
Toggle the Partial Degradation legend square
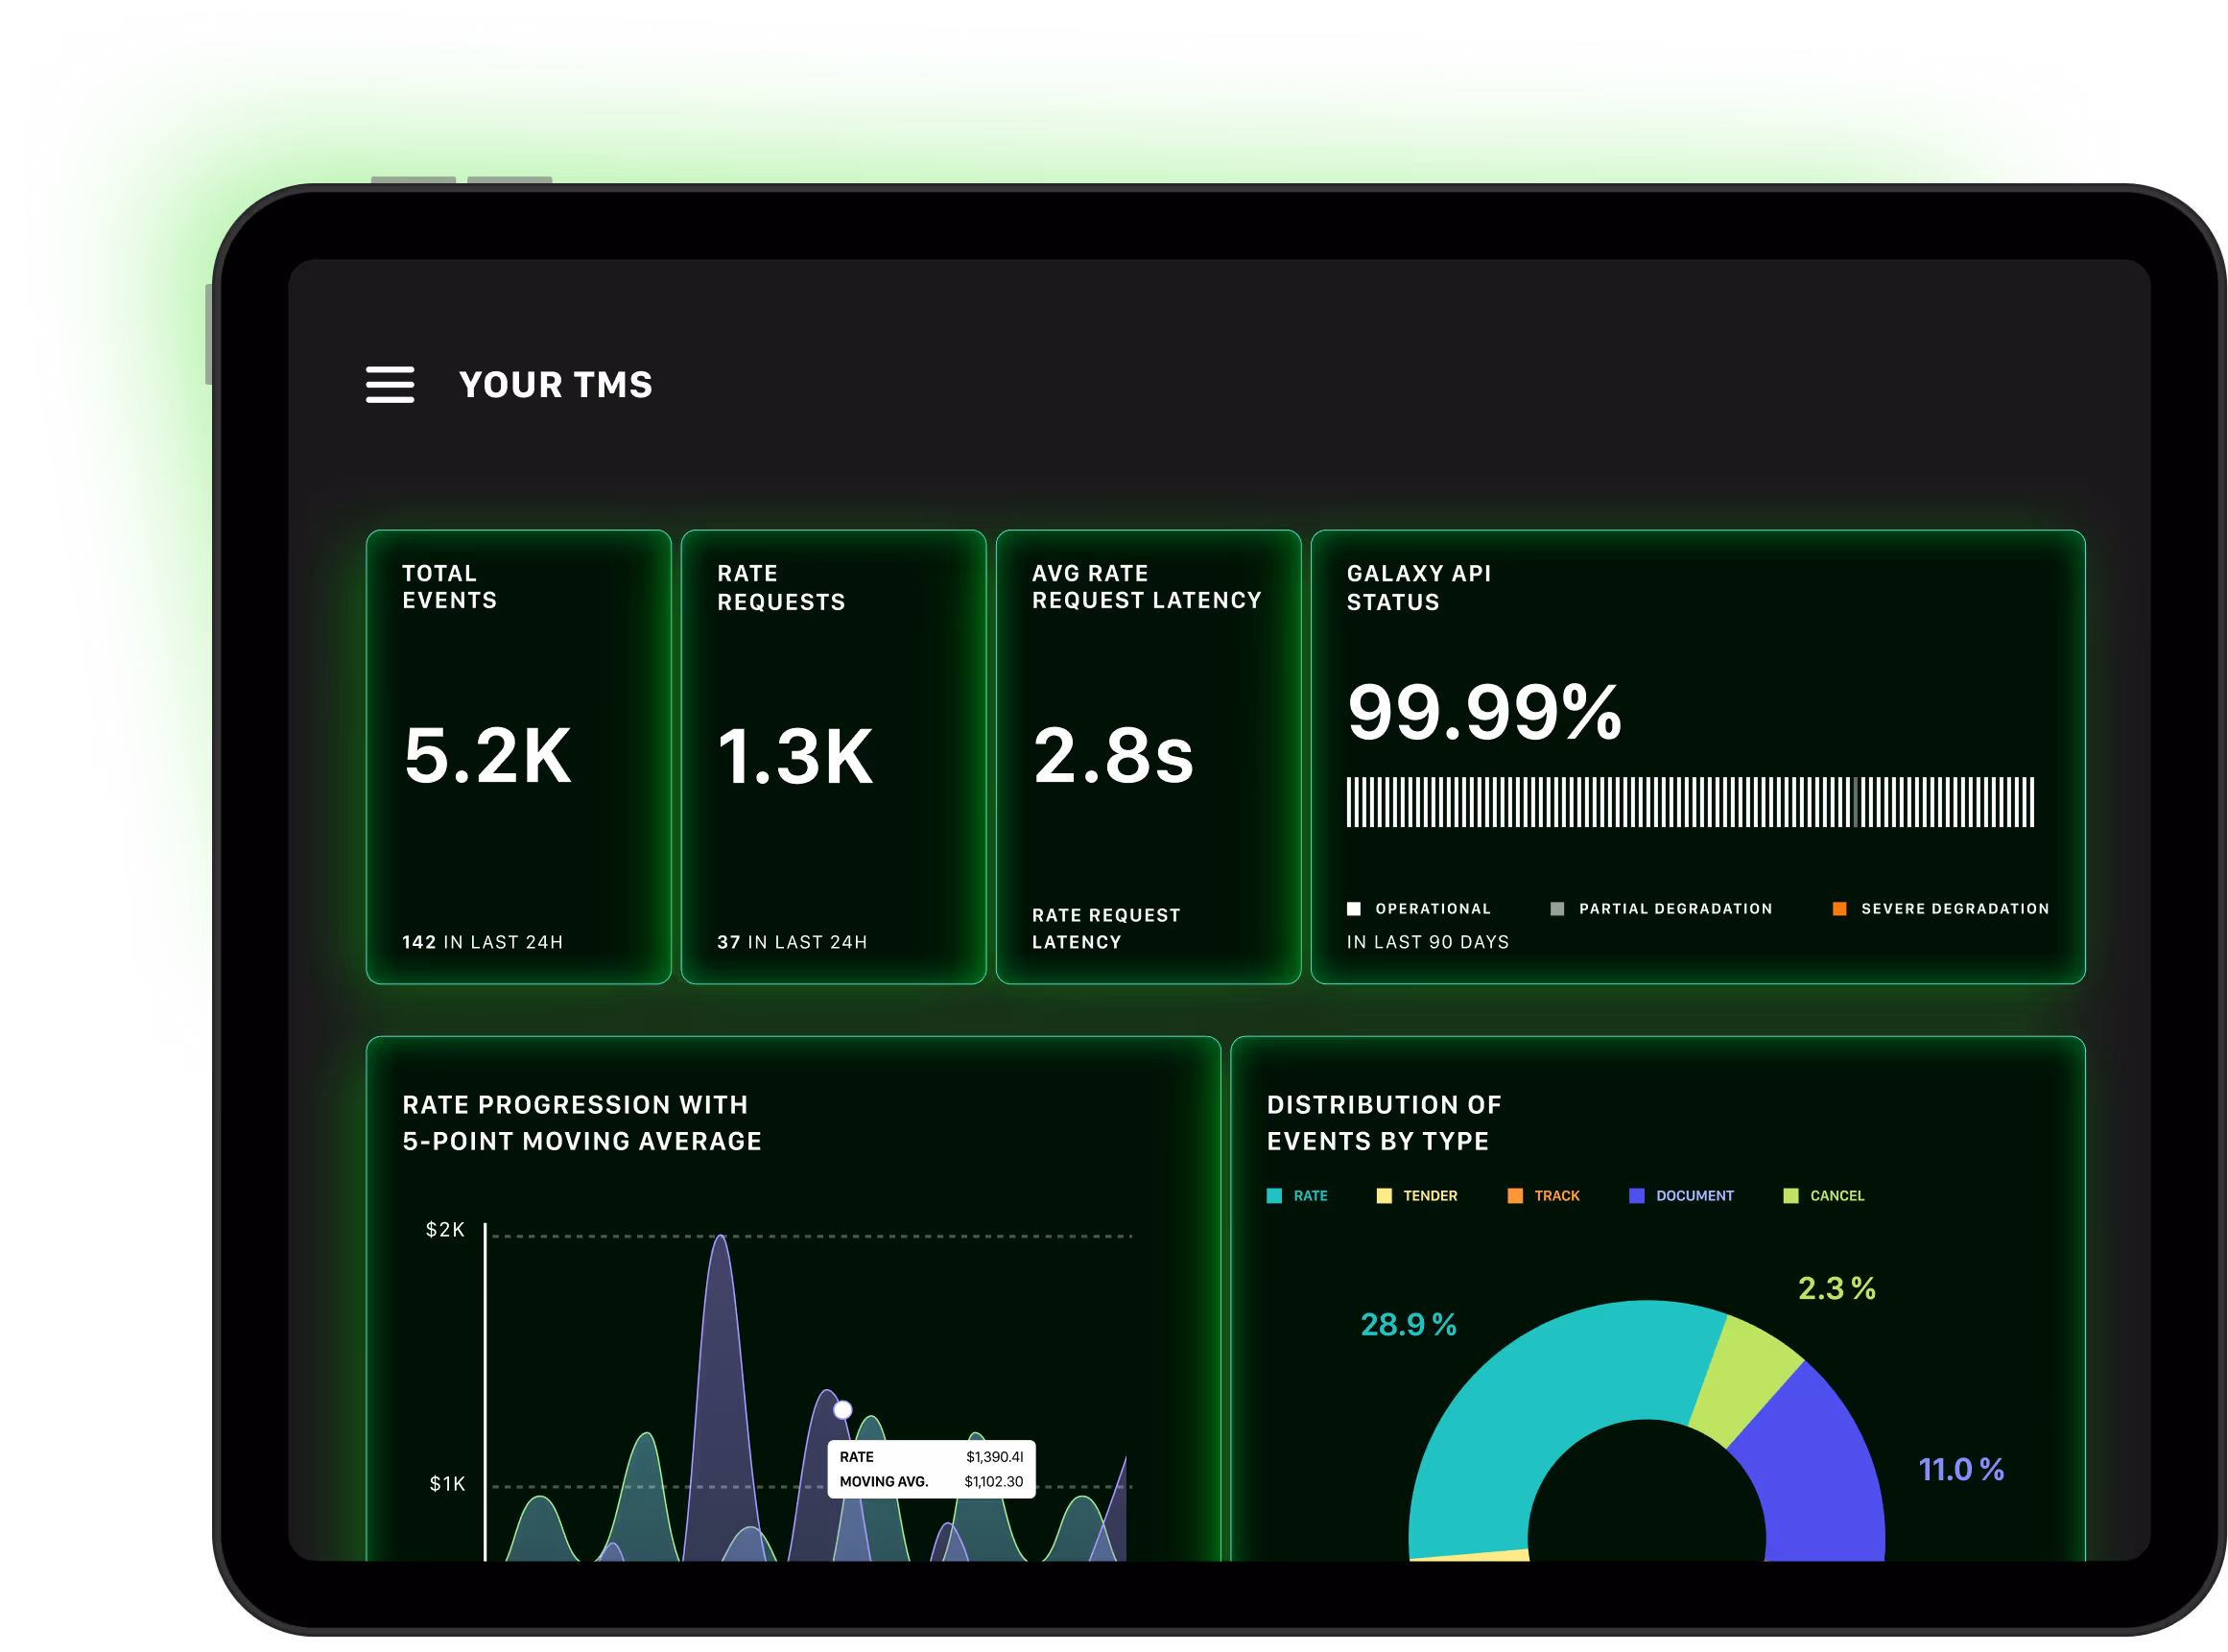point(1557,909)
